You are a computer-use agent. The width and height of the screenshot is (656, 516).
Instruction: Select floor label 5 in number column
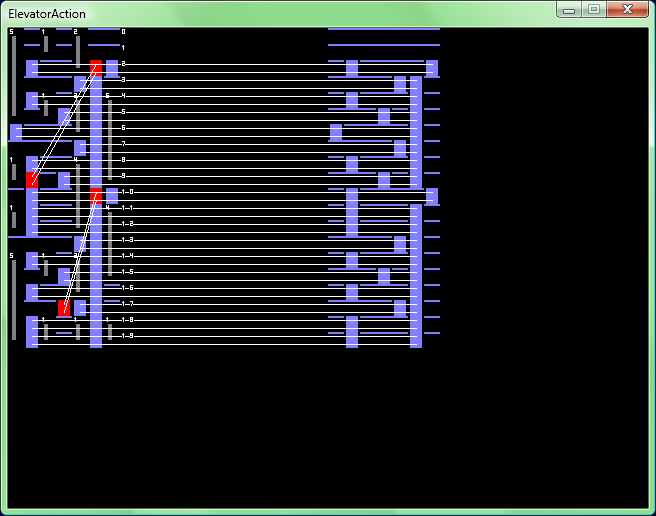coord(123,112)
